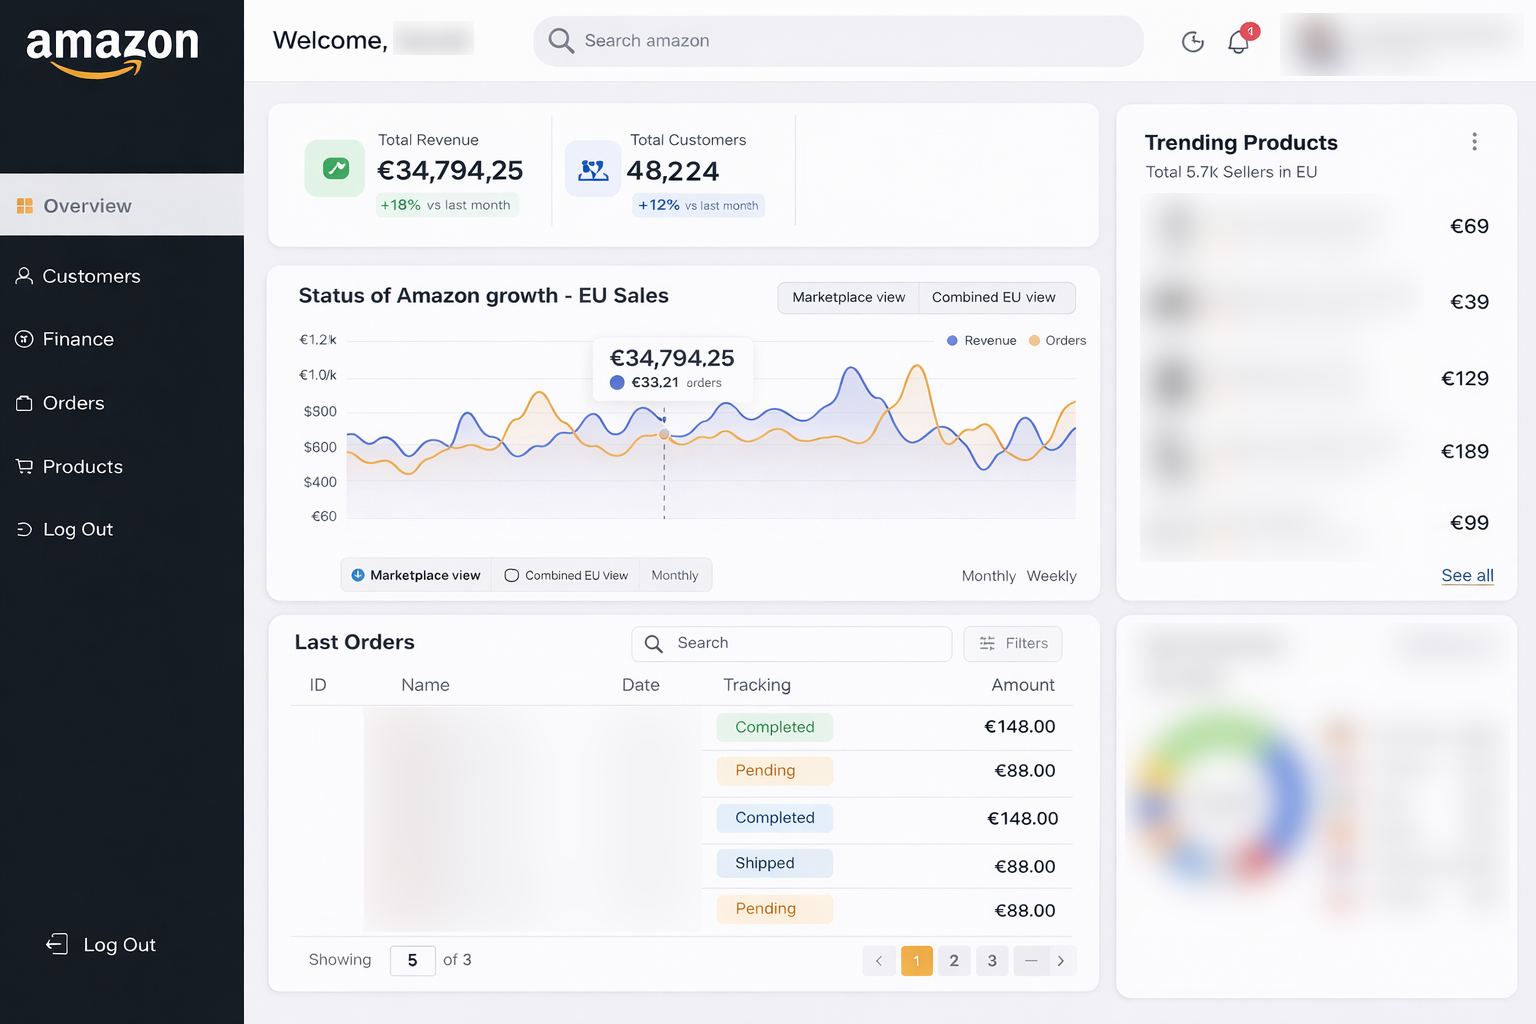Go to previous page with left chevron

tap(879, 961)
